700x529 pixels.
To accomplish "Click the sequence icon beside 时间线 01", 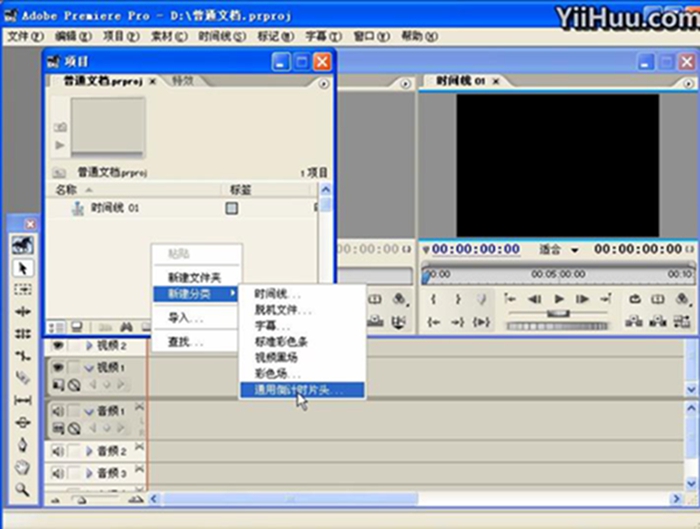I will 78,208.
